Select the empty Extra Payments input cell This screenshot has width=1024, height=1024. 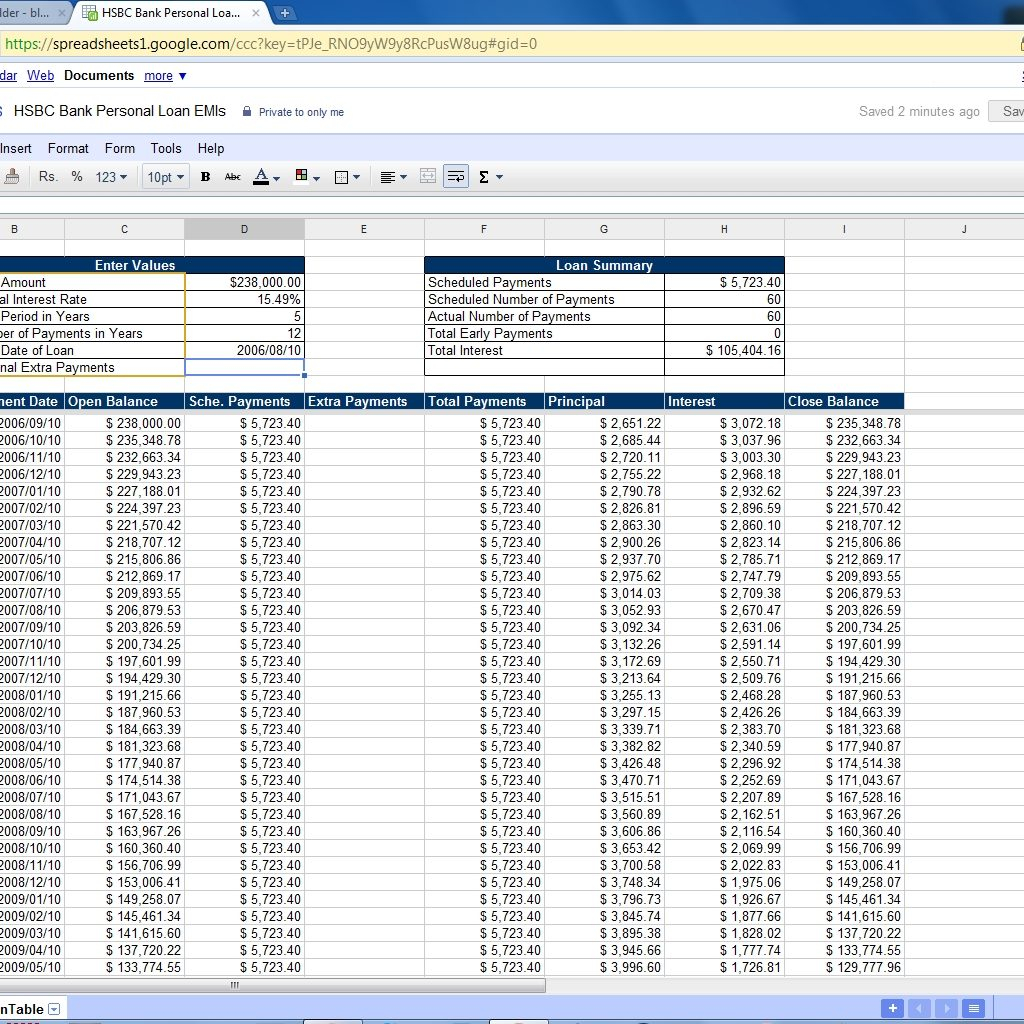(244, 367)
